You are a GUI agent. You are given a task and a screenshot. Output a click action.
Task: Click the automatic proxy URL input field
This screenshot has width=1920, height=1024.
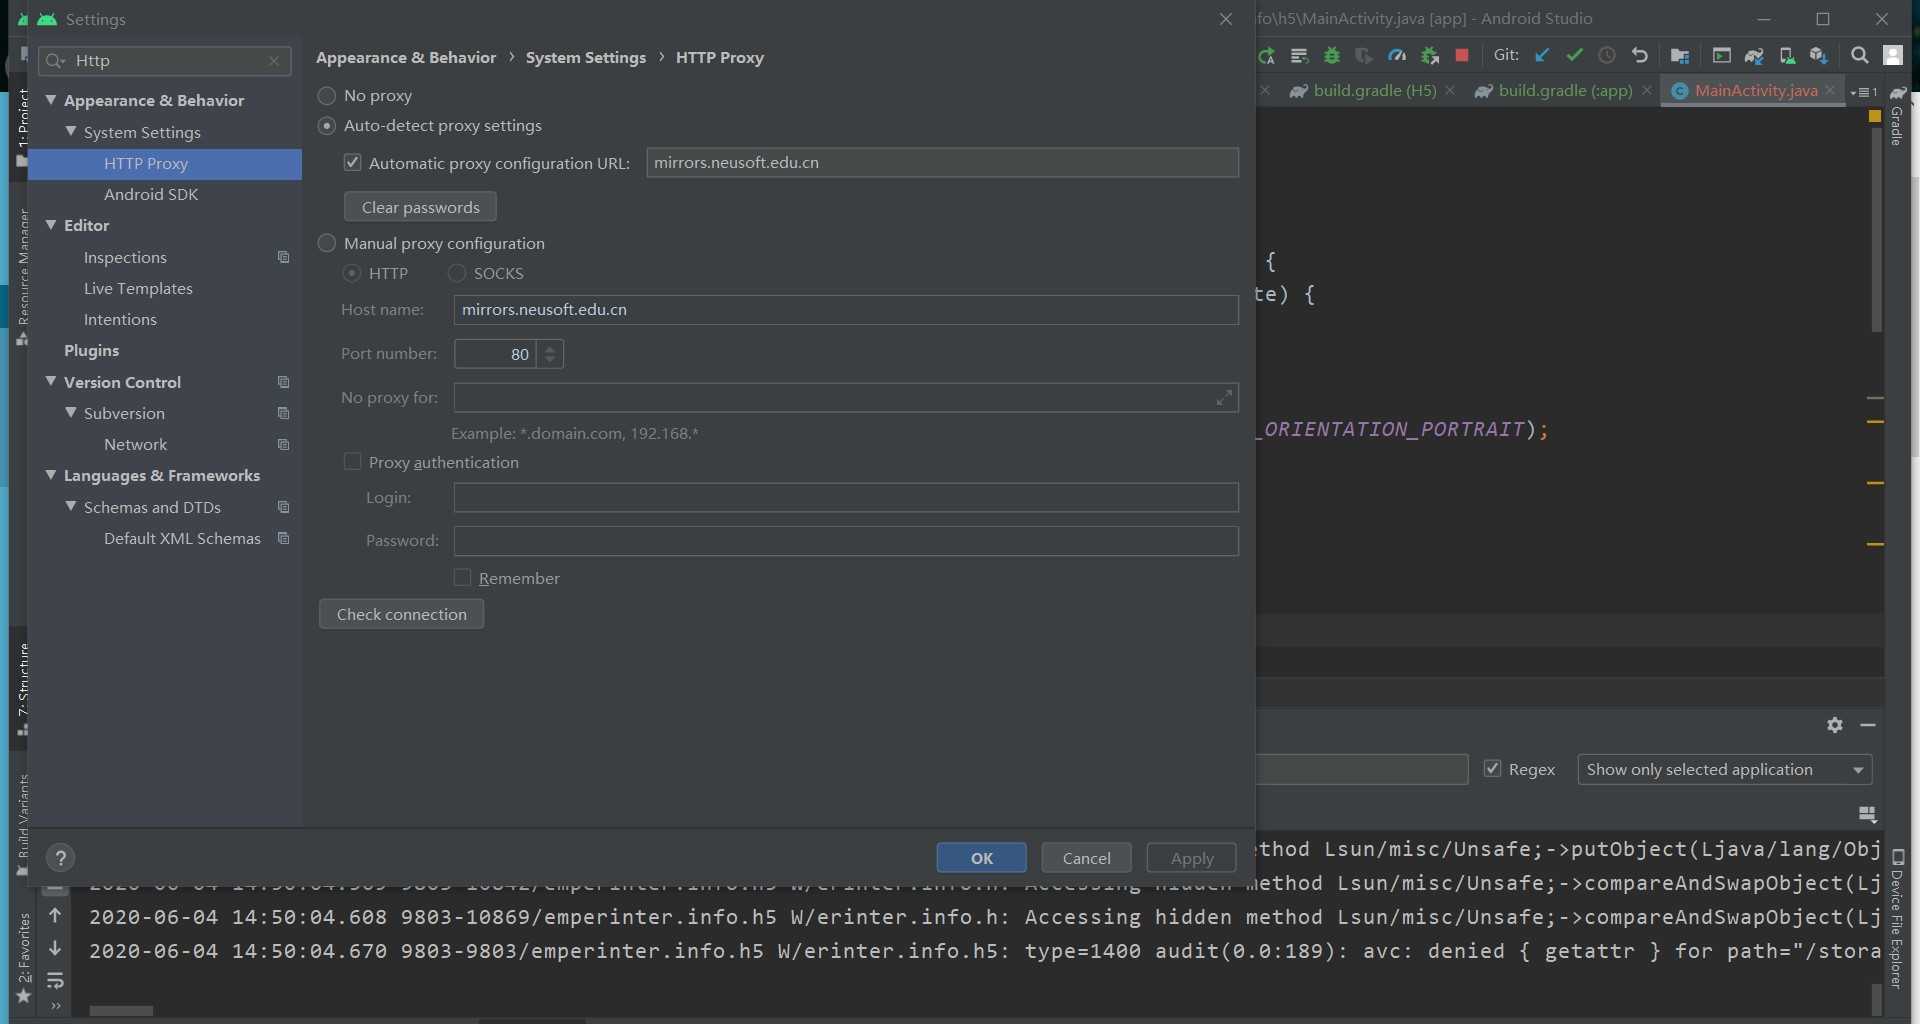(x=942, y=162)
